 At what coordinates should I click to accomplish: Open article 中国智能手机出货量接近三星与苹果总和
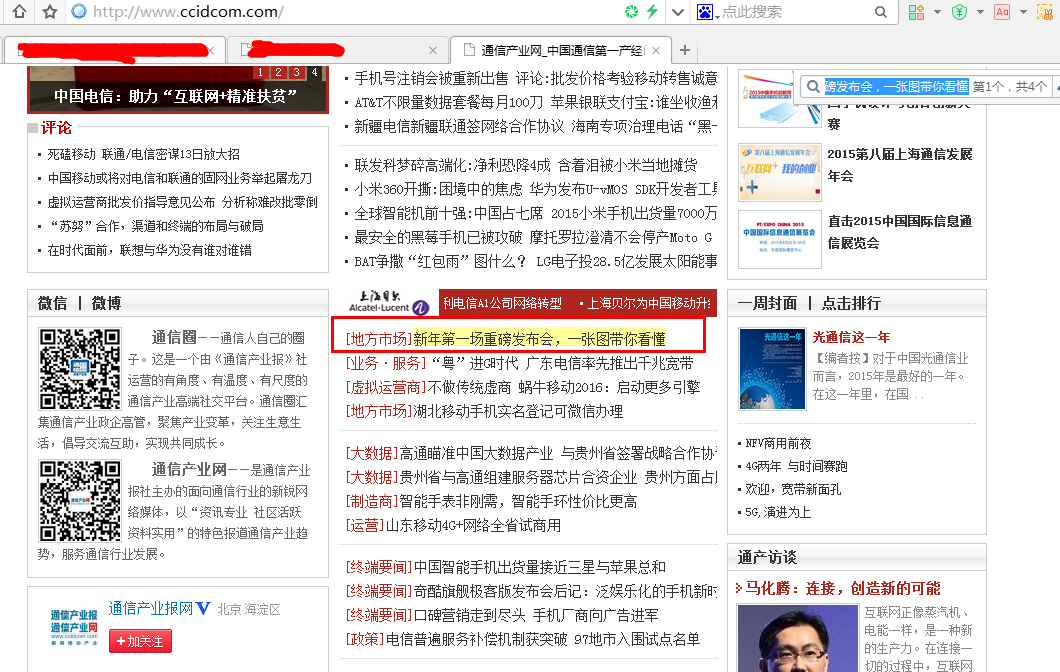tap(539, 567)
